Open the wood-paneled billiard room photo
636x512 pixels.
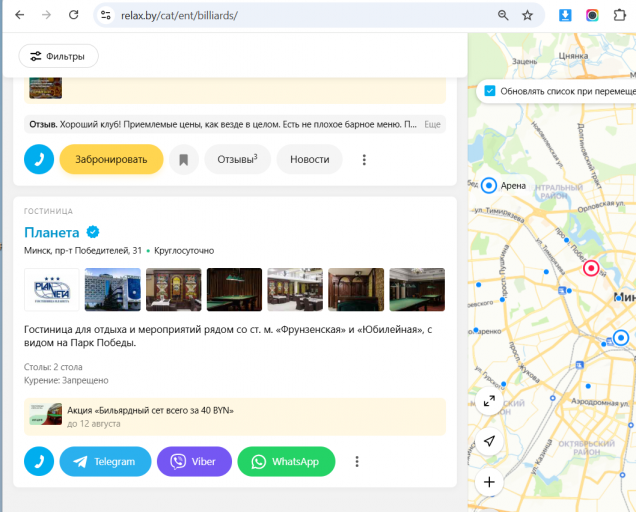pos(356,290)
